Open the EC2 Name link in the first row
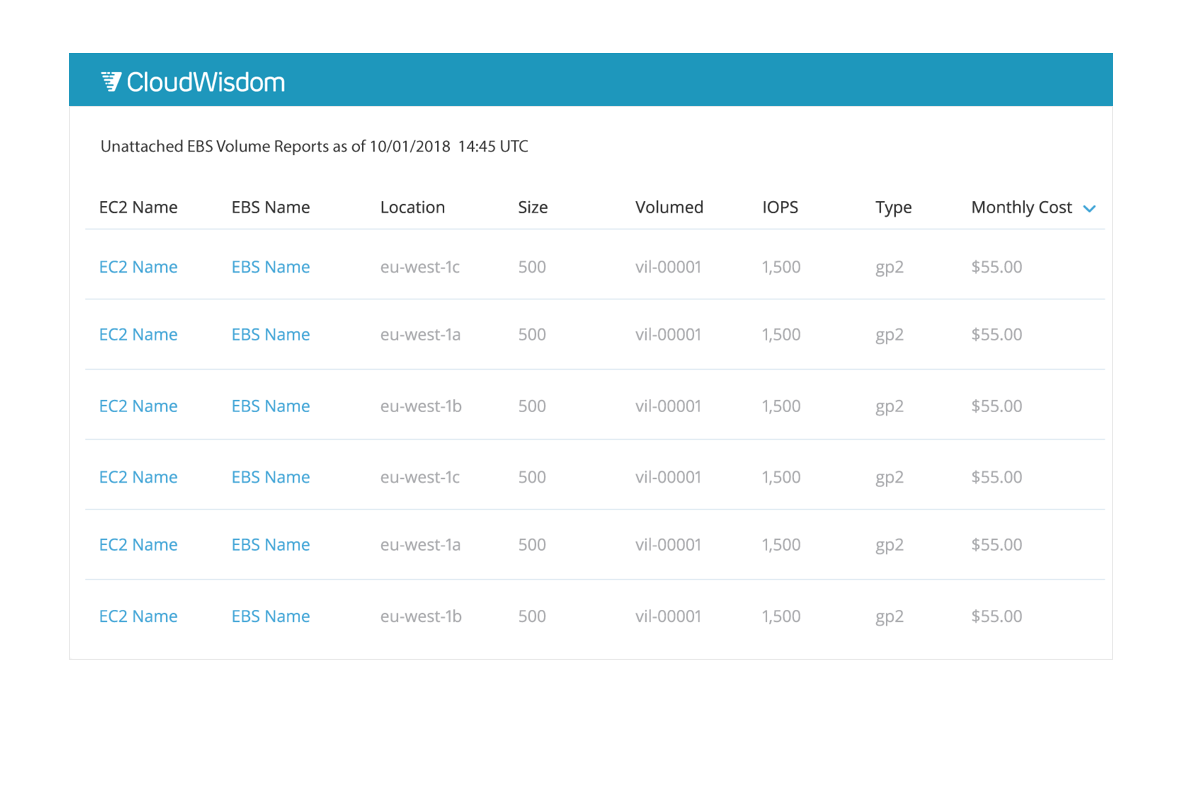The height and width of the screenshot is (800, 1180). pyautogui.click(x=138, y=267)
